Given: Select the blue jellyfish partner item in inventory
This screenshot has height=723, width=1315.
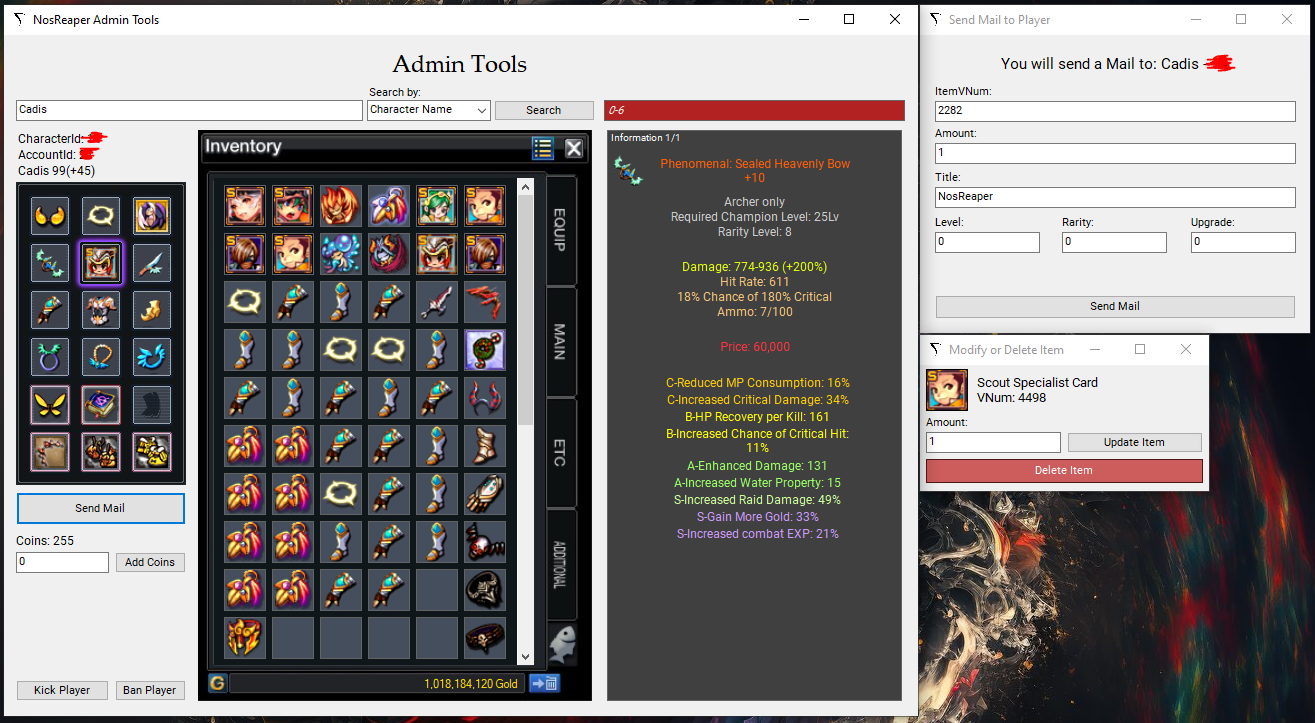Looking at the screenshot, I should [x=341, y=253].
